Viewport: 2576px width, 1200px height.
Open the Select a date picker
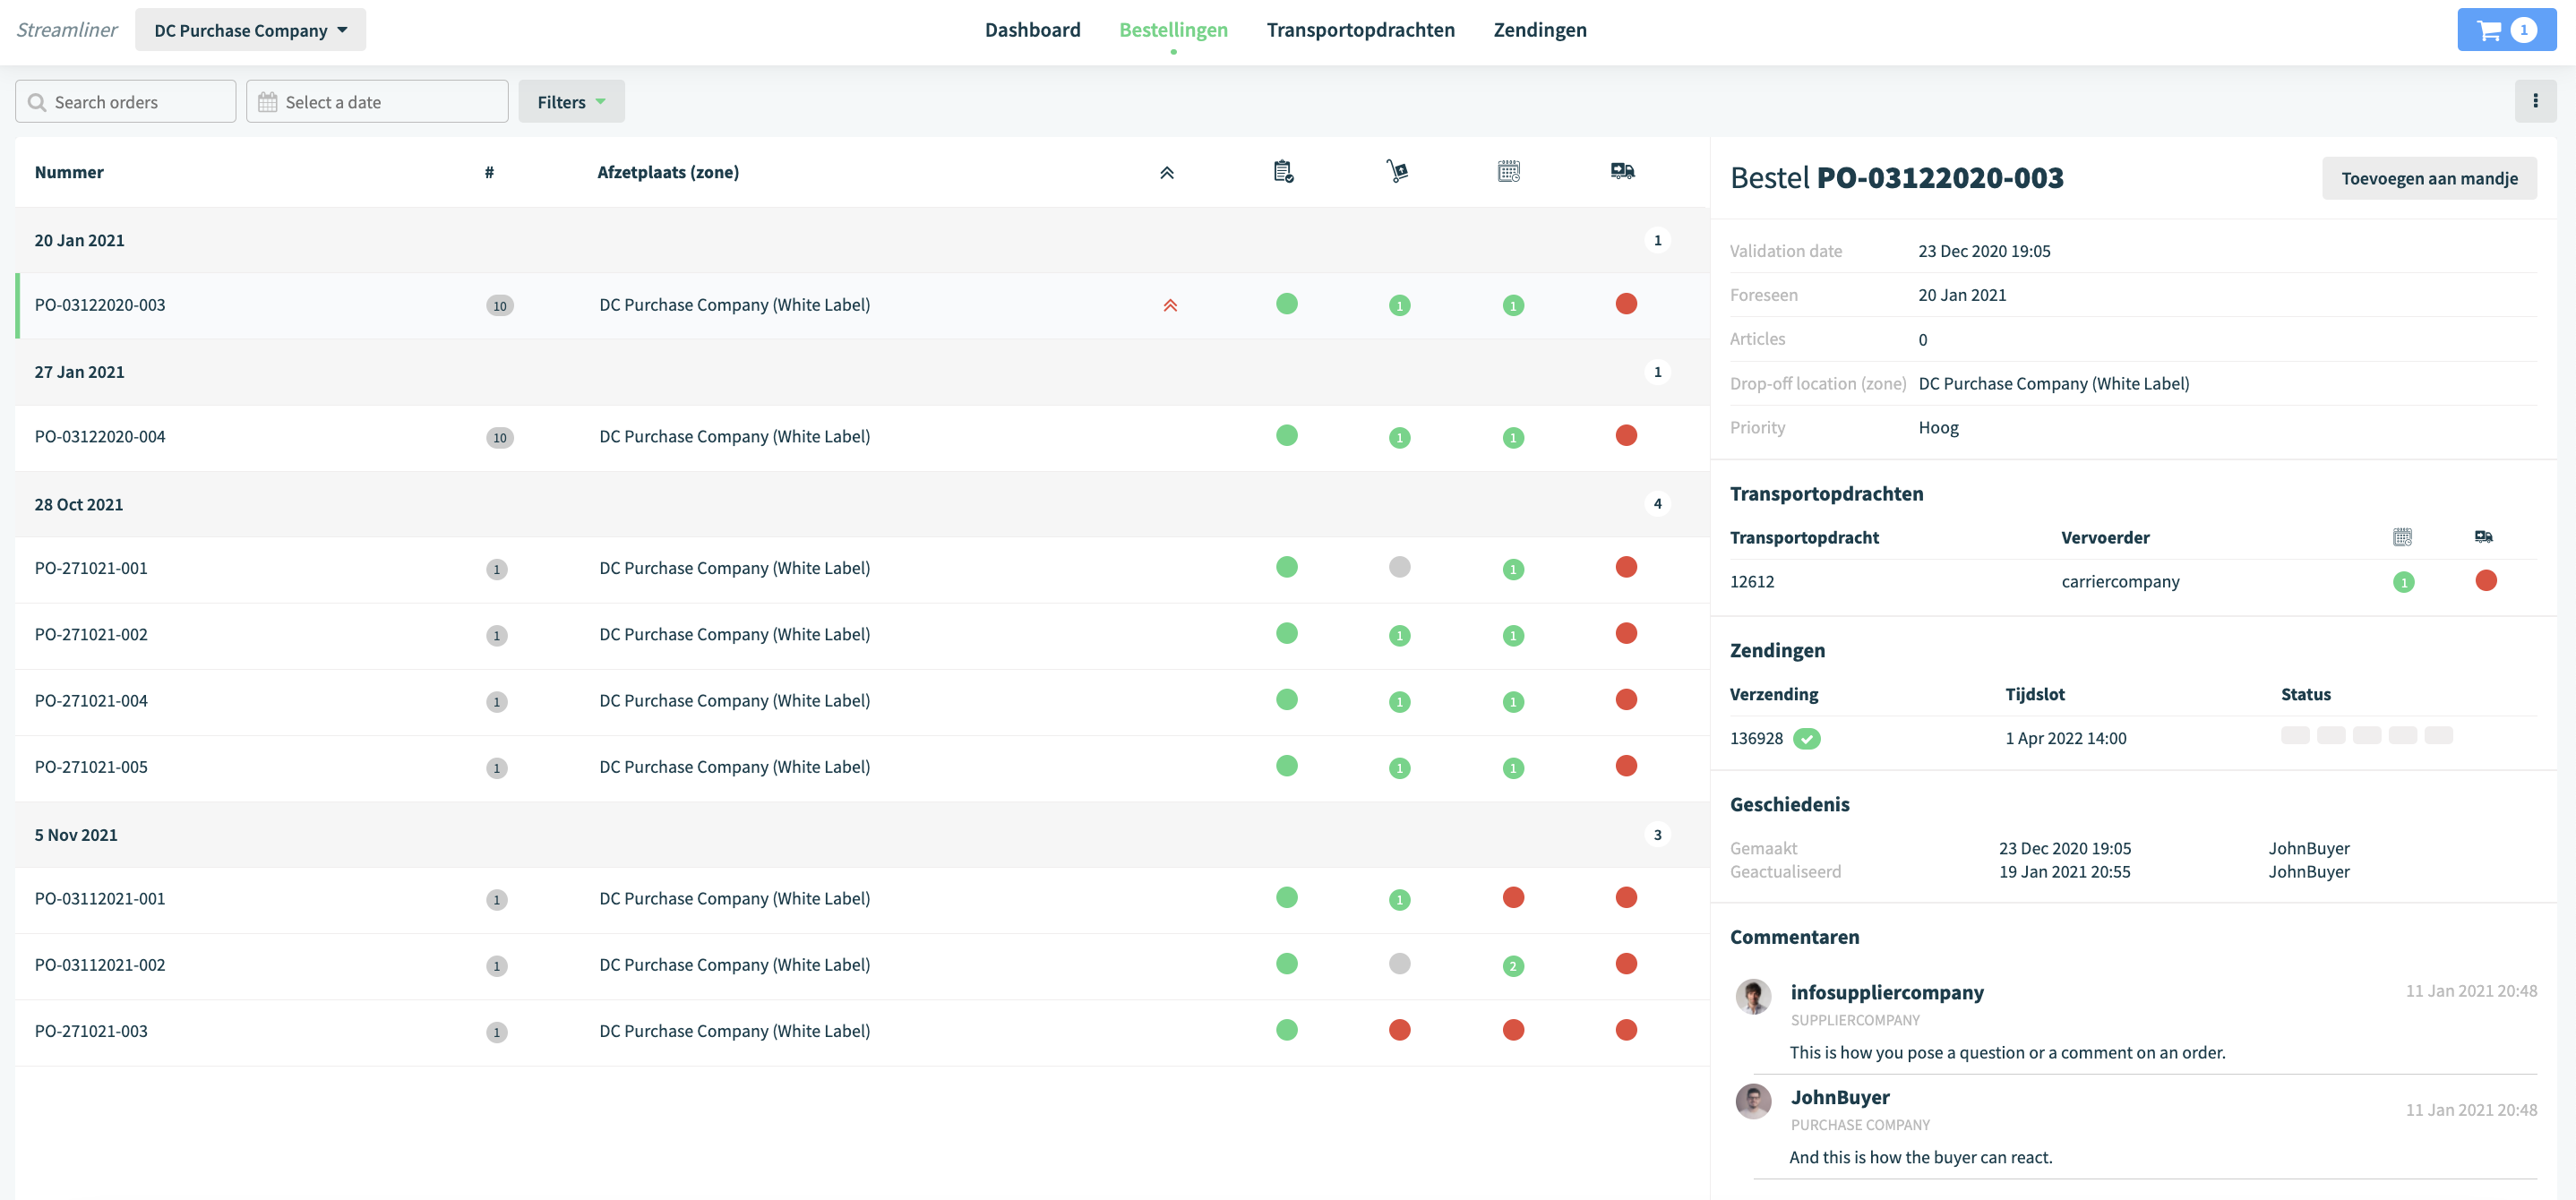[x=377, y=102]
